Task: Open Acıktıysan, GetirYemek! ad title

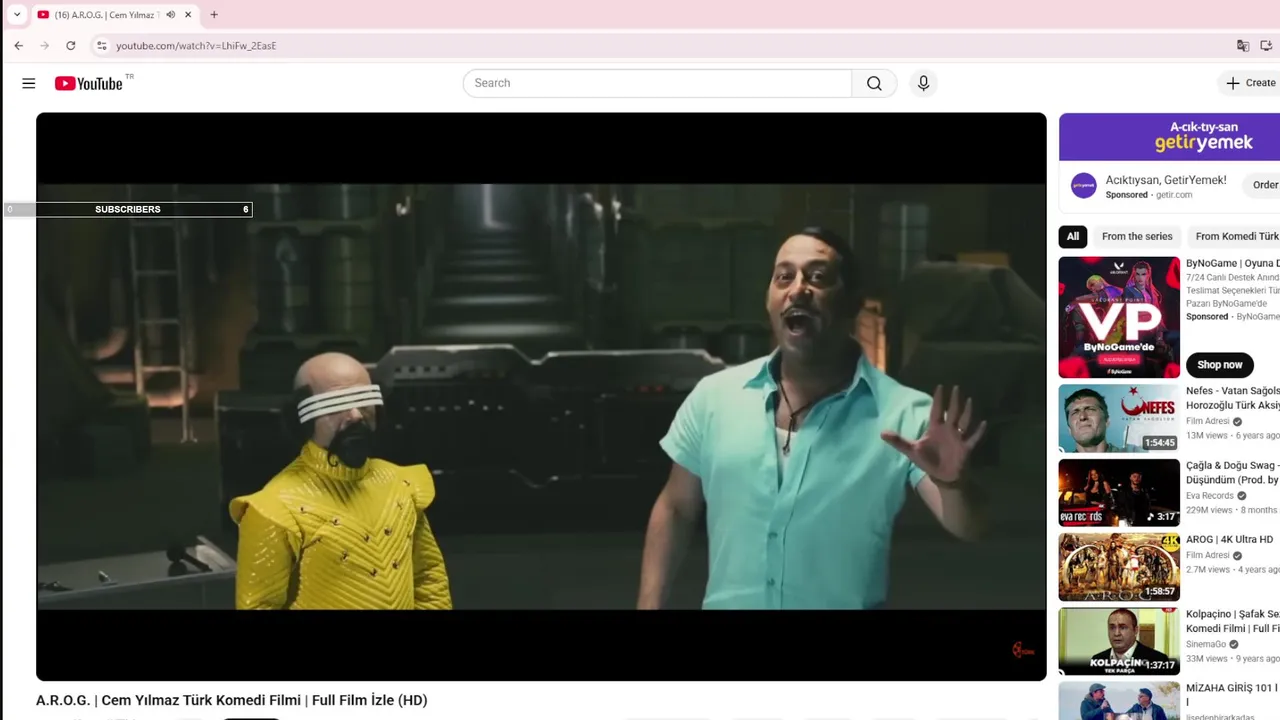Action: pos(1166,180)
